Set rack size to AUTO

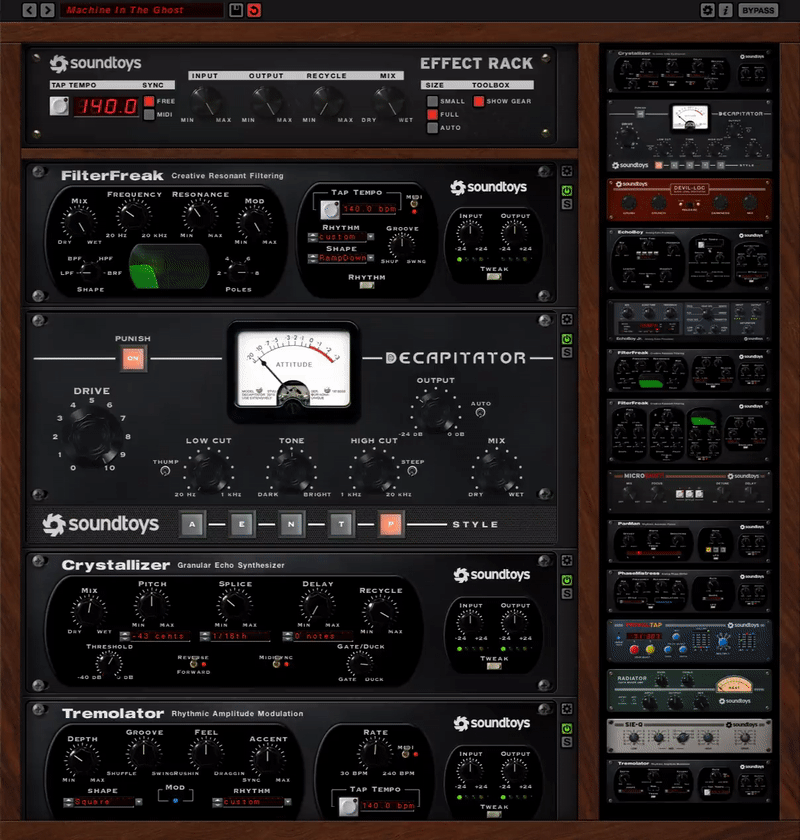coord(432,128)
